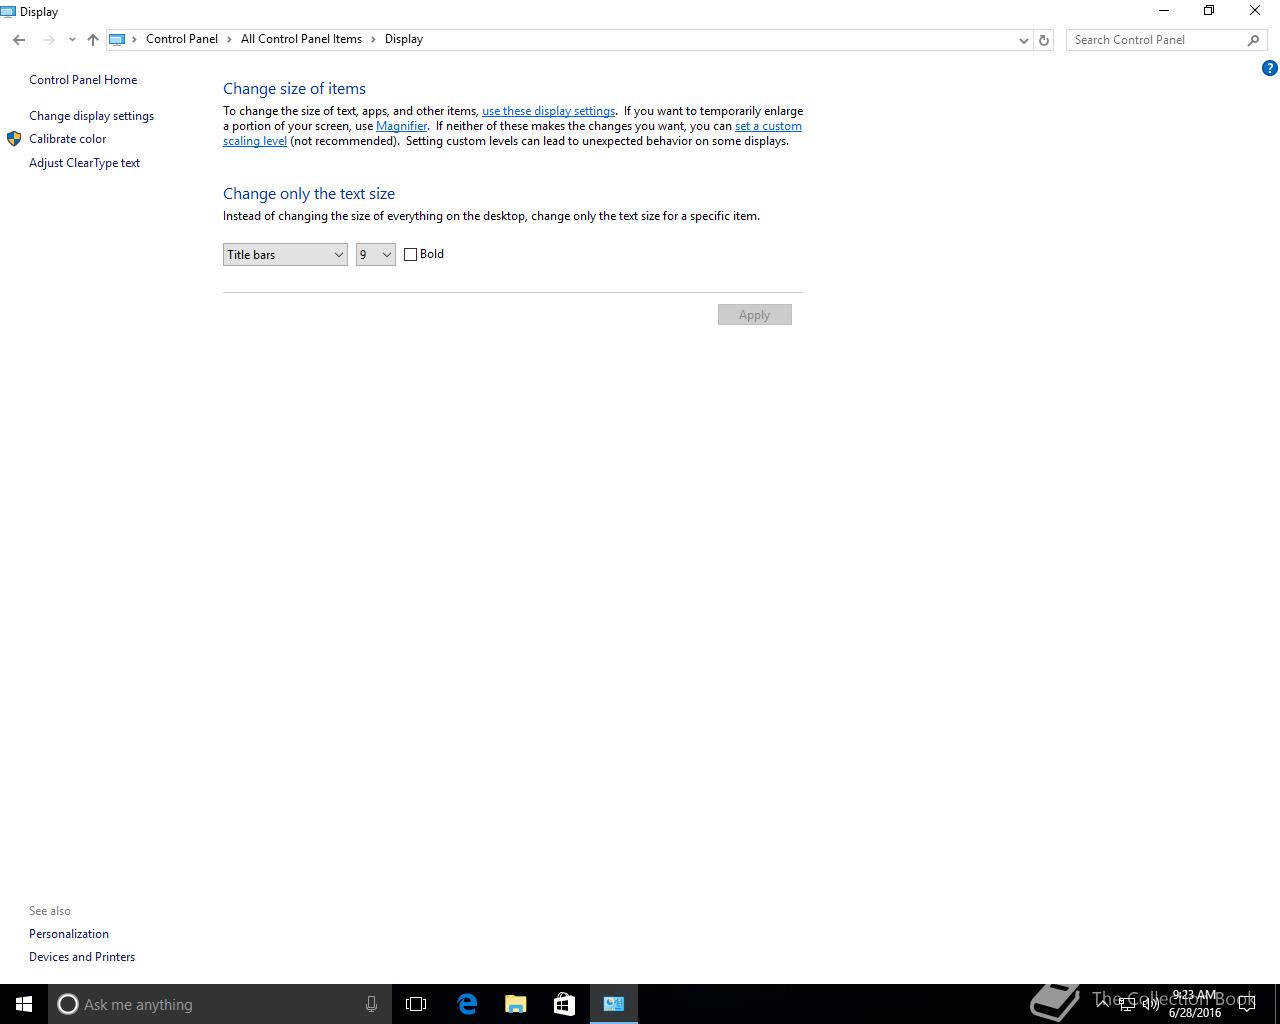Open File Explorer from the taskbar
The width and height of the screenshot is (1280, 1024).
(516, 1004)
